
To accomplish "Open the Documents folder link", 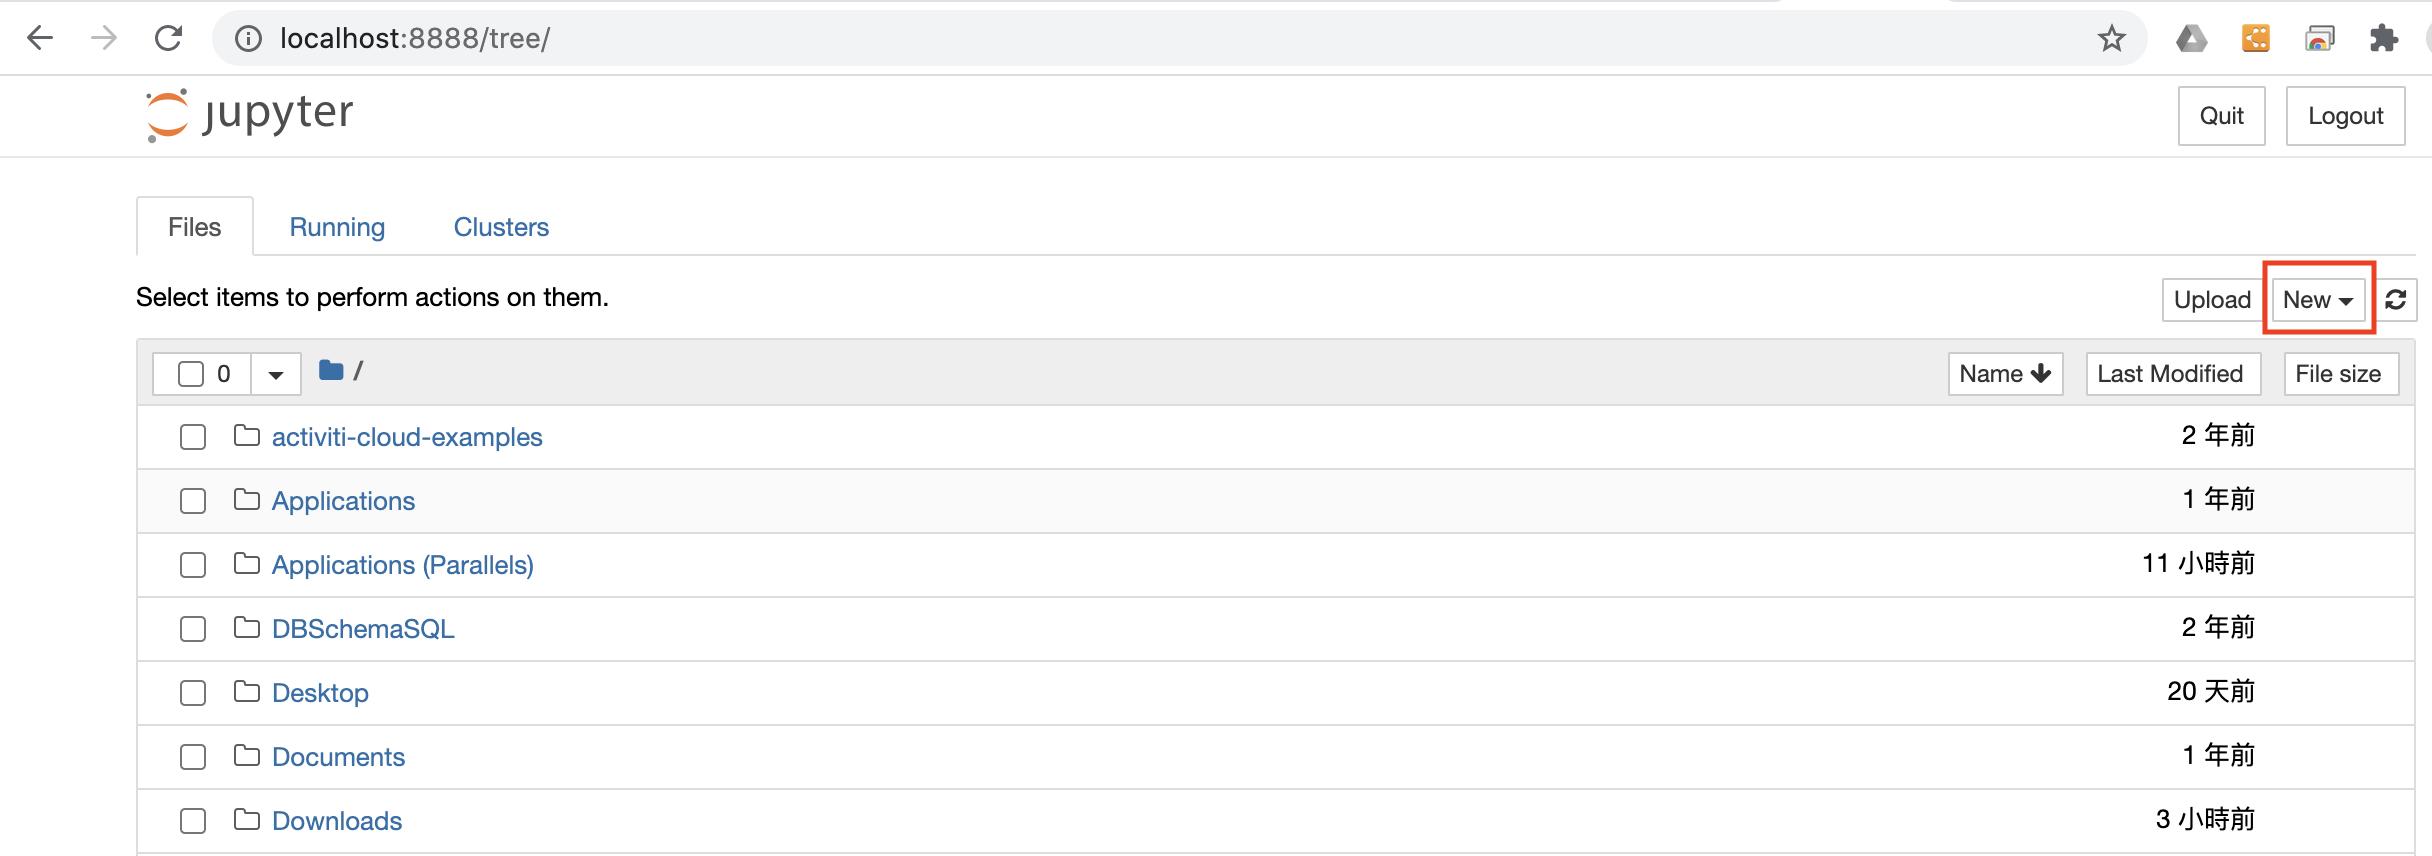I will point(338,757).
